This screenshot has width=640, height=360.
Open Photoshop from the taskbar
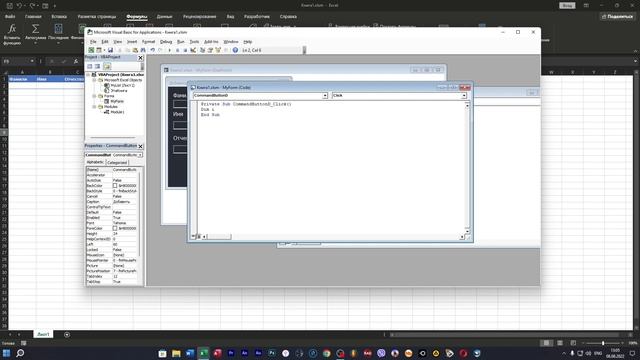(272, 353)
